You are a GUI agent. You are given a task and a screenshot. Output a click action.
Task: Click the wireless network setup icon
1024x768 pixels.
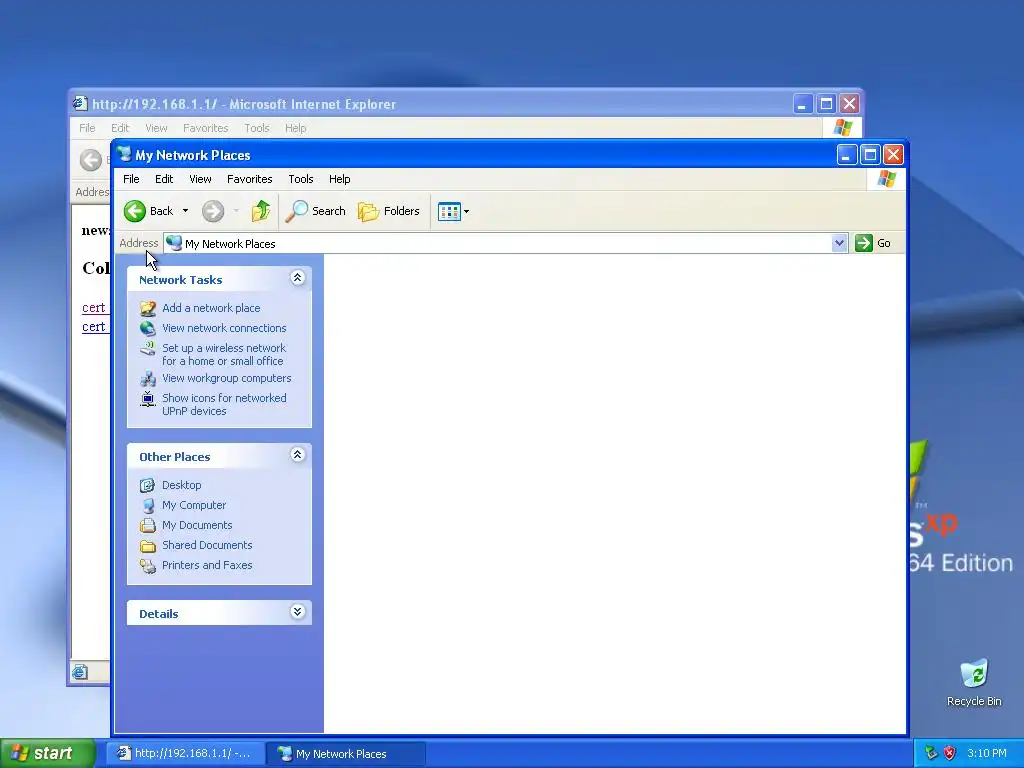coord(148,348)
